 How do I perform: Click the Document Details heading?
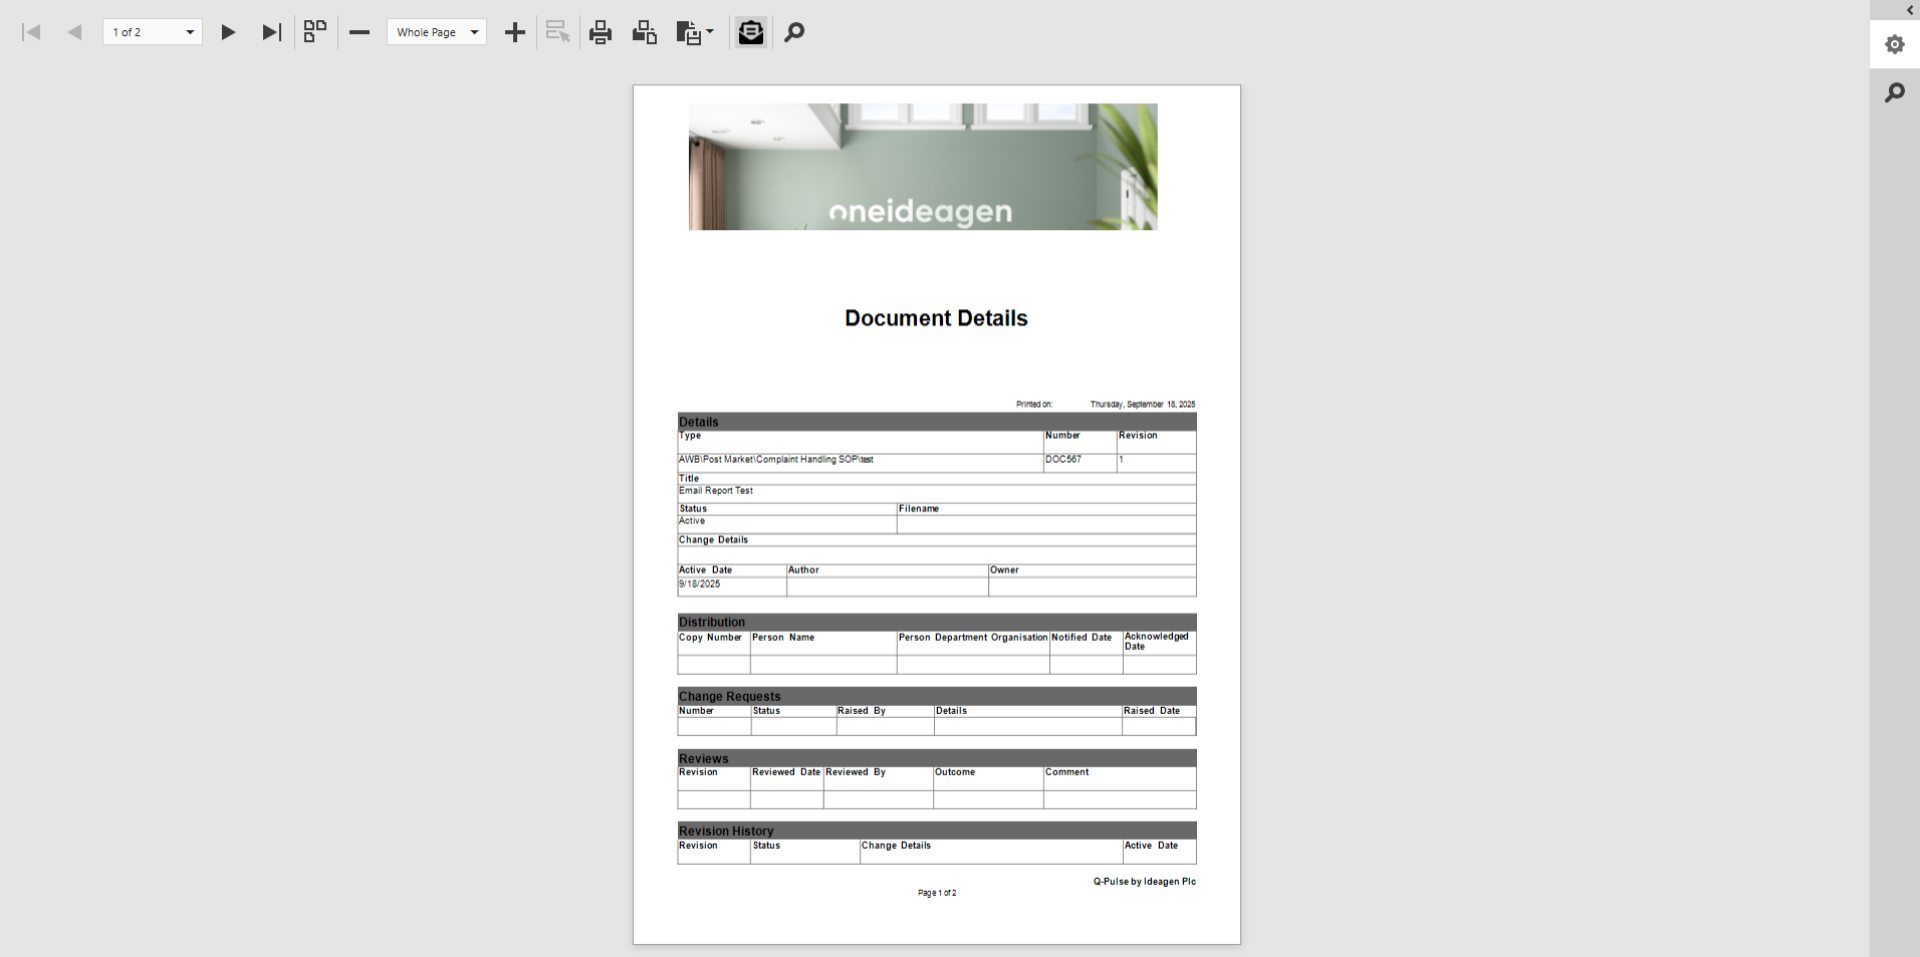coord(936,318)
